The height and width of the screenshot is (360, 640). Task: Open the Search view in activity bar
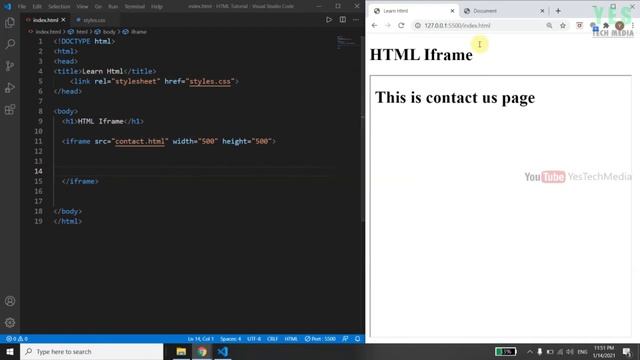tap(10, 44)
